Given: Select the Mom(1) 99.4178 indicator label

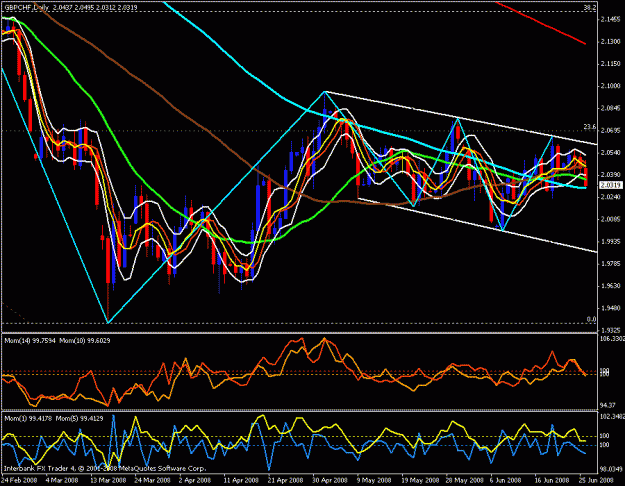Looking at the screenshot, I should pyautogui.click(x=28, y=418).
